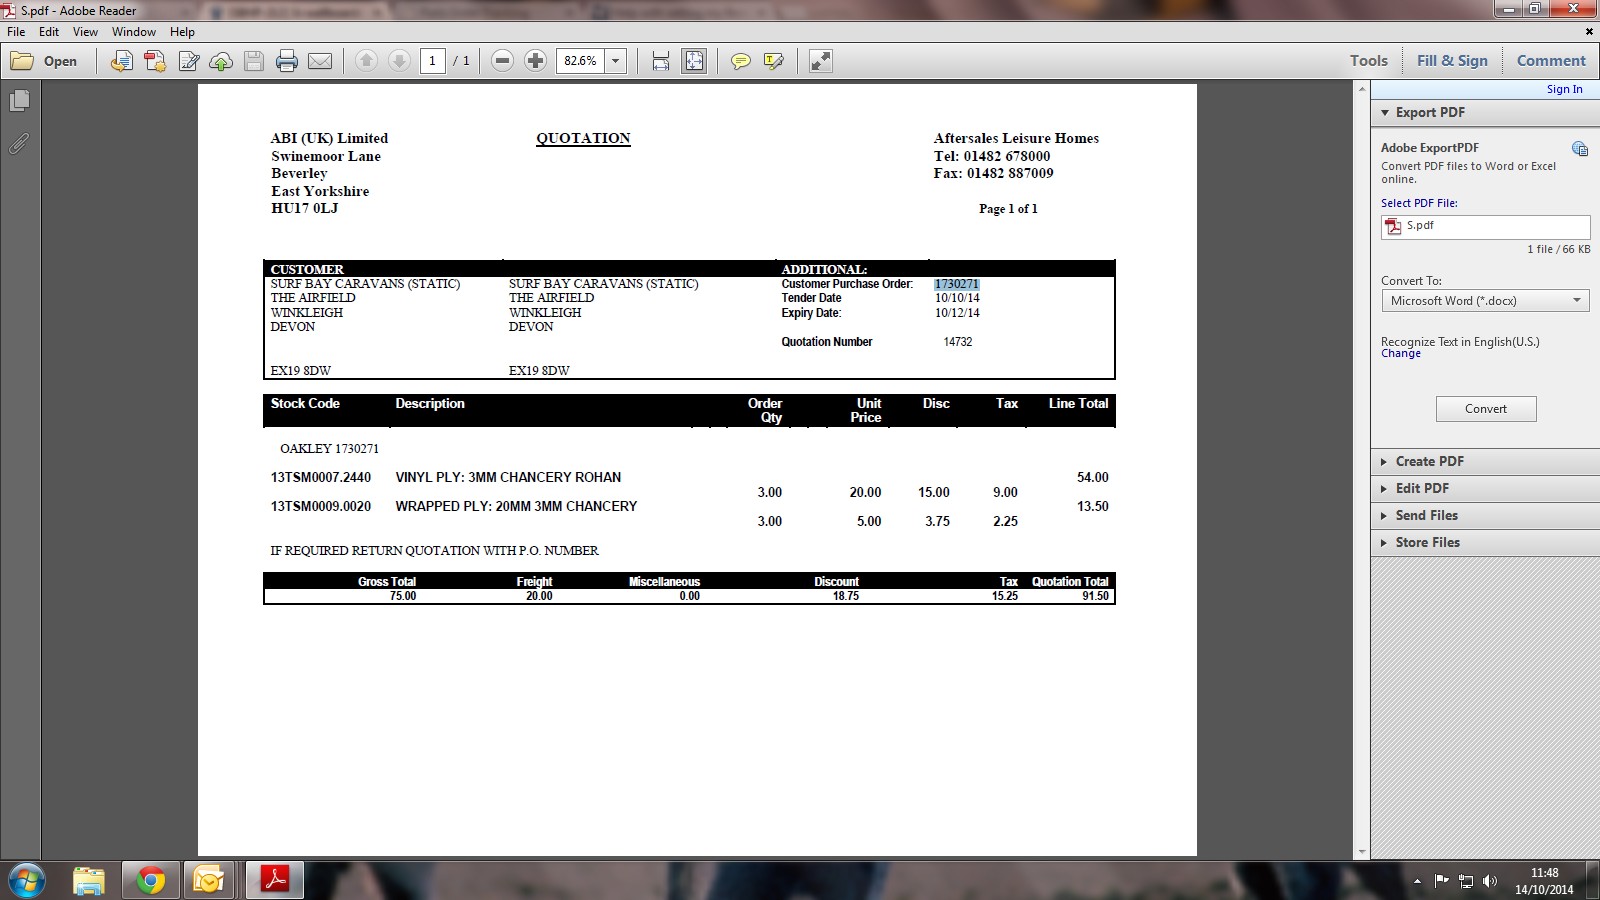This screenshot has height=900, width=1600.
Task: Click the email envelope toolbar icon
Action: [x=320, y=61]
